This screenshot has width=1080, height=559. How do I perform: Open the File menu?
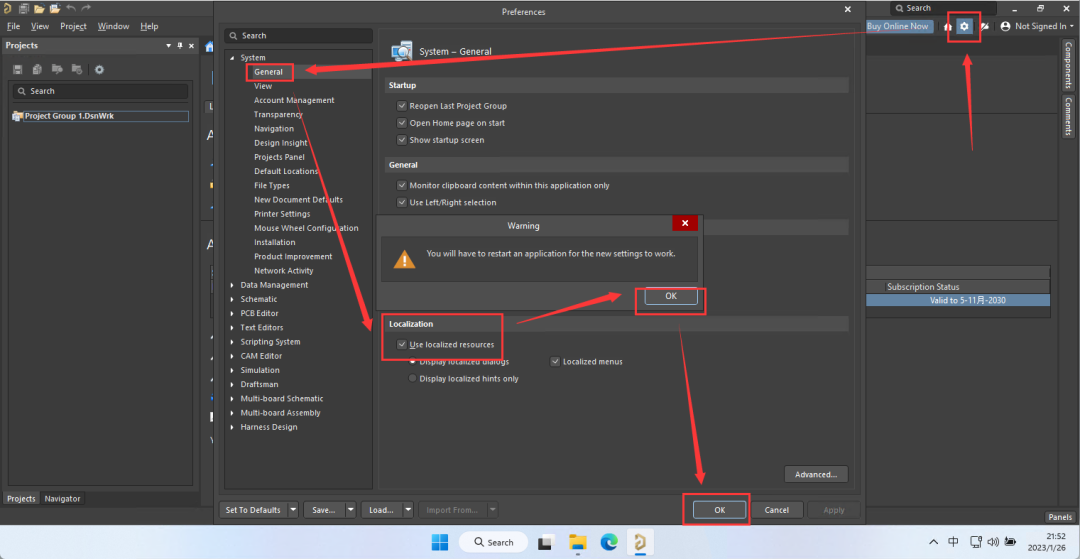[x=14, y=26]
